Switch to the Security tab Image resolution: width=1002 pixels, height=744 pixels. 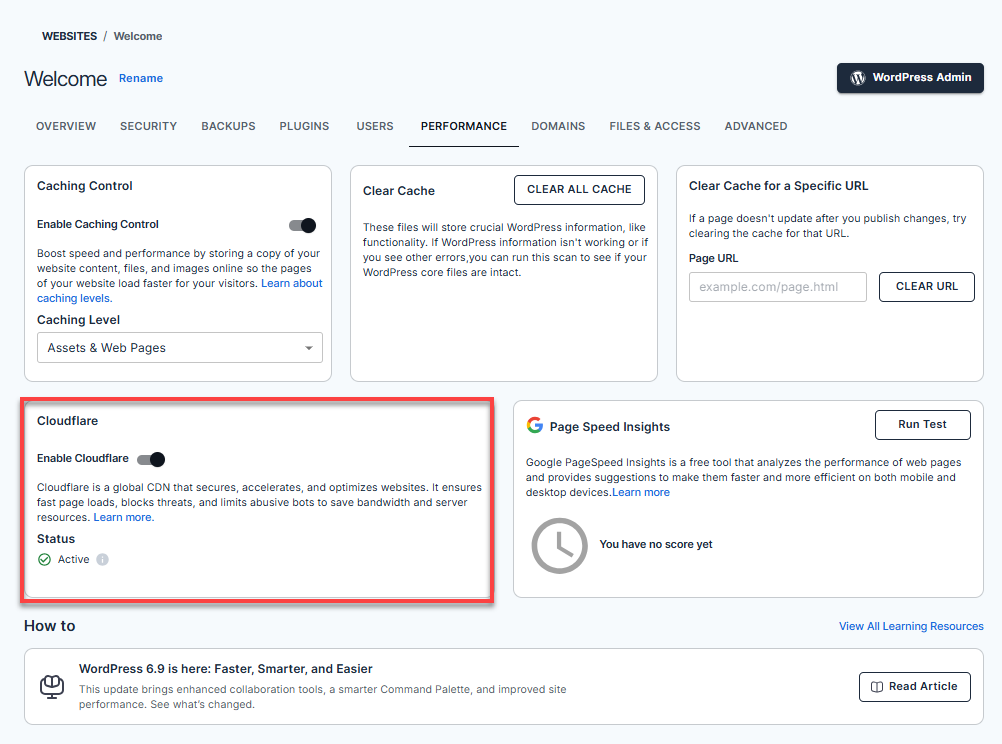tap(148, 126)
